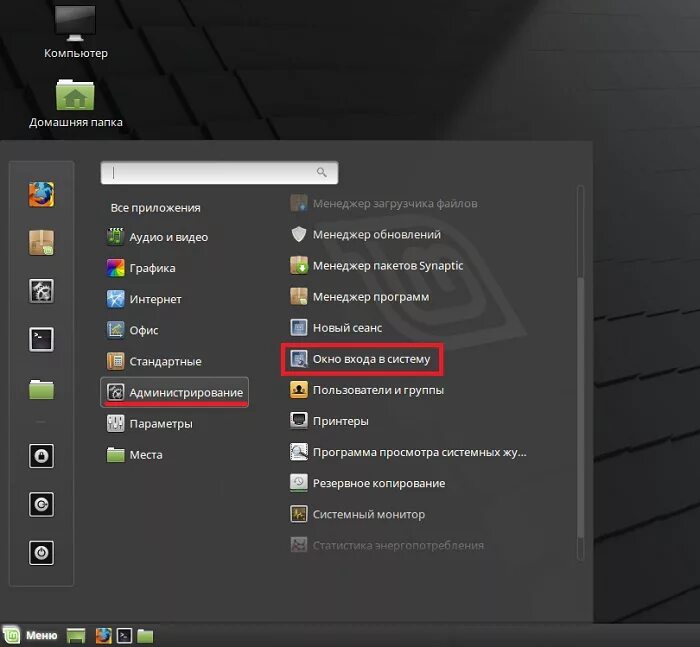Image resolution: width=700 pixels, height=647 pixels.
Task: Open Менеджер пакетов Synaptic
Action: (x=376, y=266)
